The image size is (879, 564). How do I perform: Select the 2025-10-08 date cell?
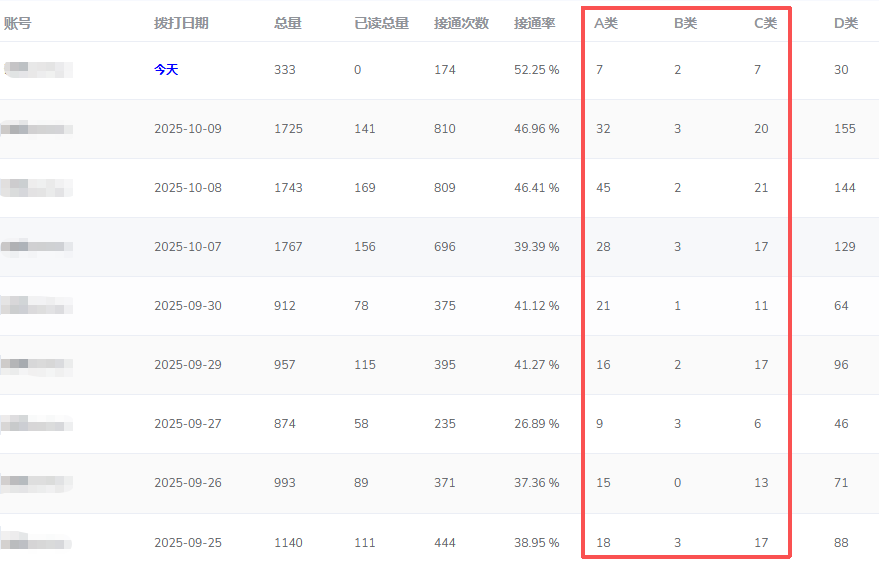(188, 188)
